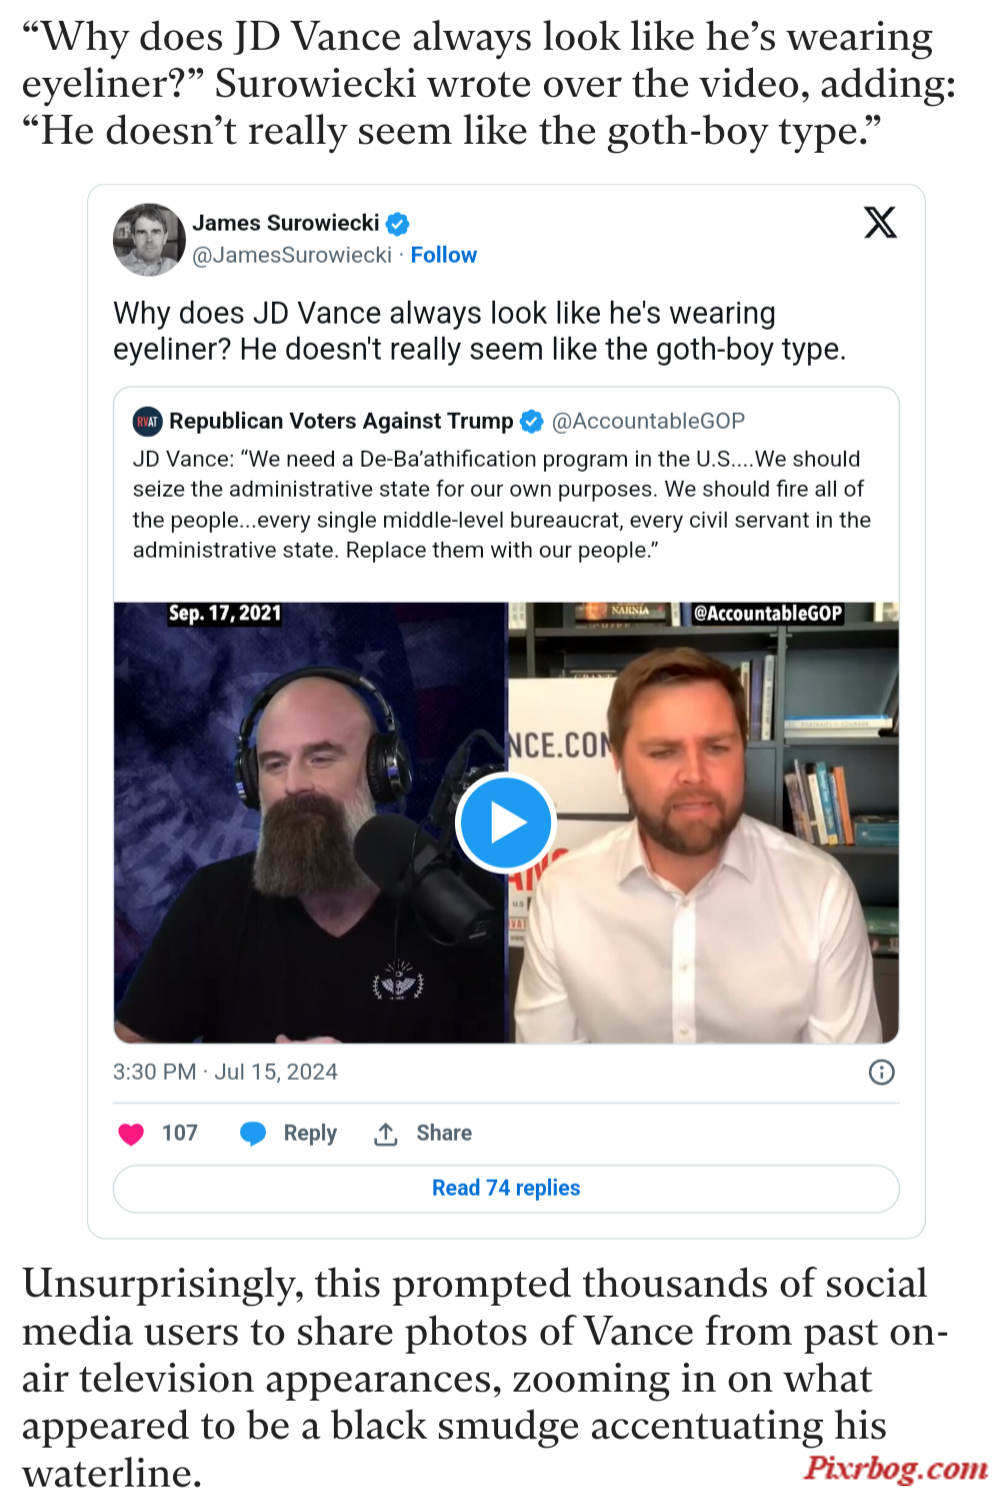Follow James Surowiecki
This screenshot has width=1008, height=1501.
443,255
